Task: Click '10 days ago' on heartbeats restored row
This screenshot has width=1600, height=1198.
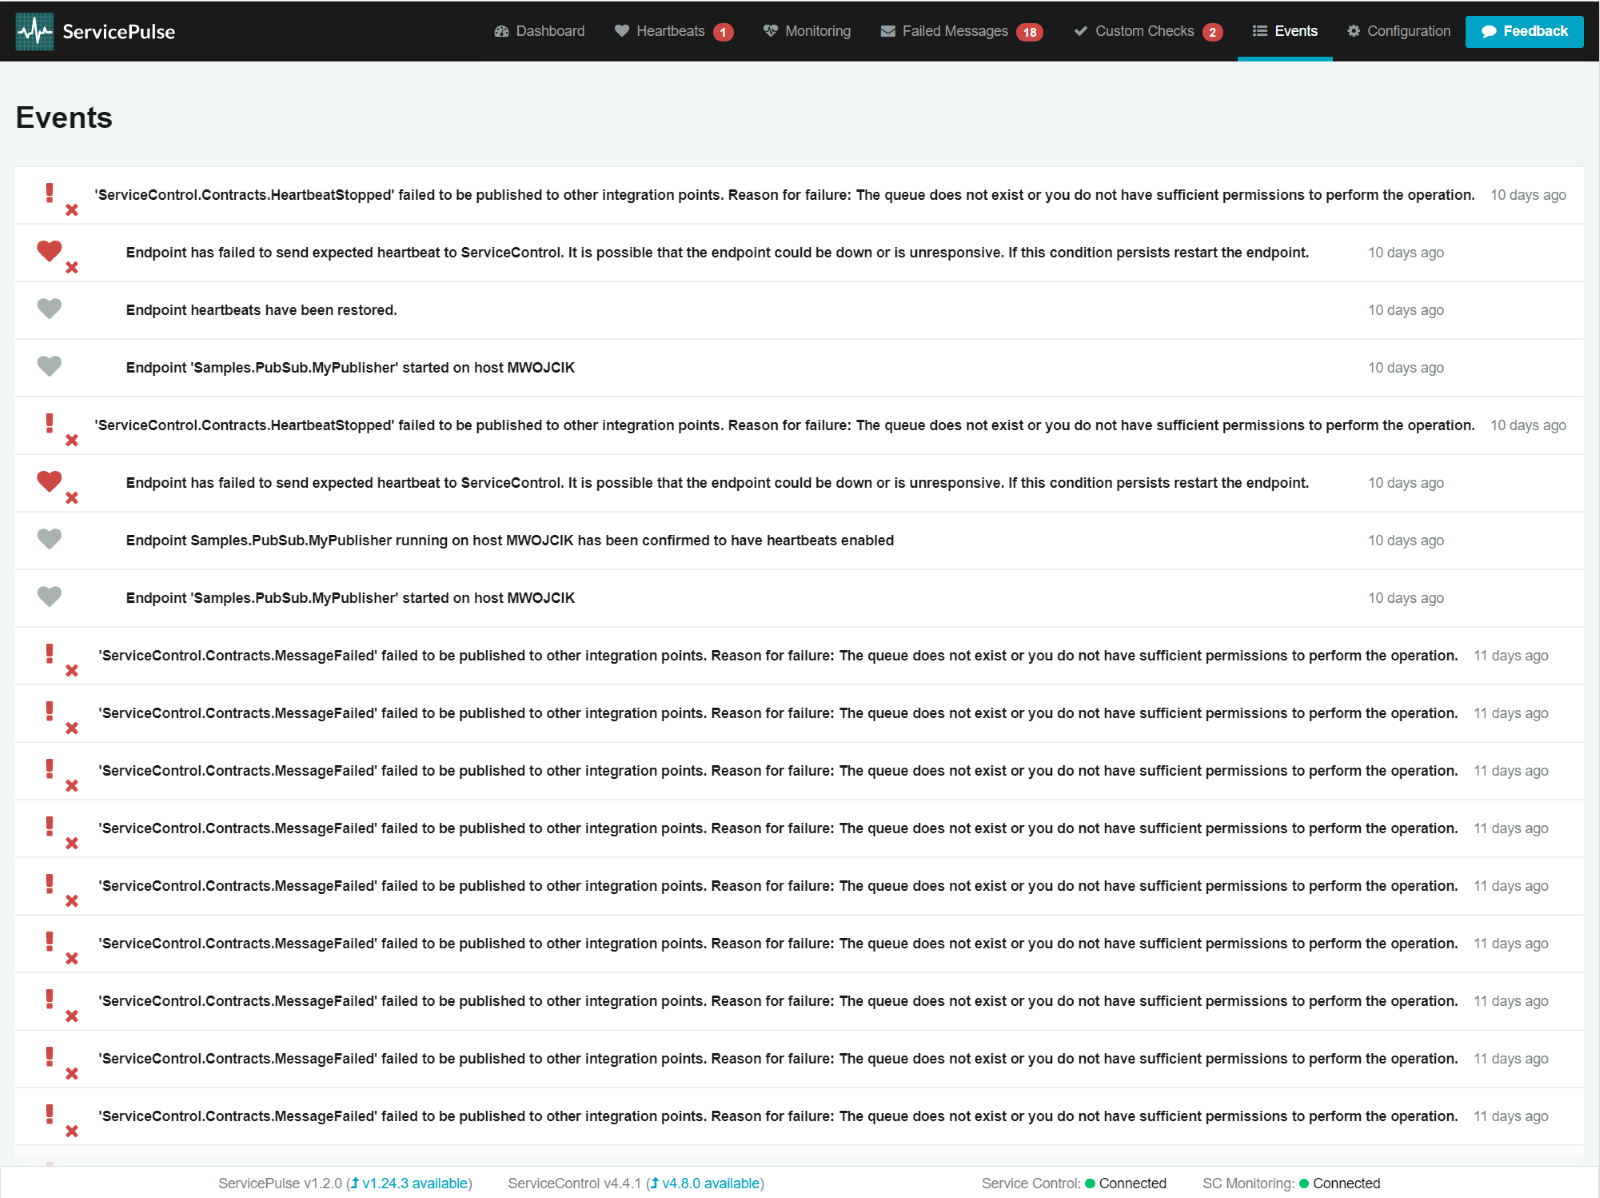Action: pos(1406,310)
